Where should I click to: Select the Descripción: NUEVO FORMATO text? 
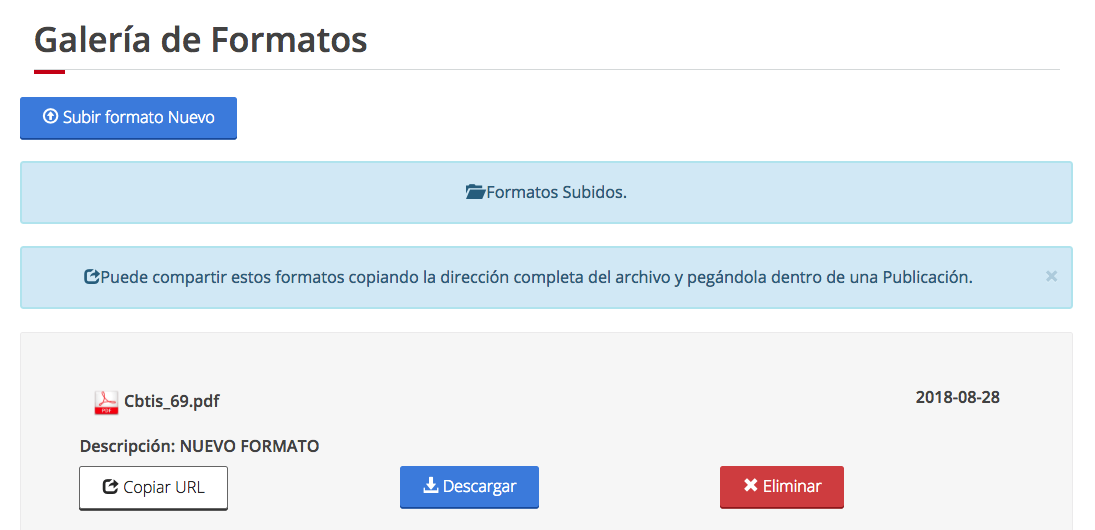click(199, 446)
